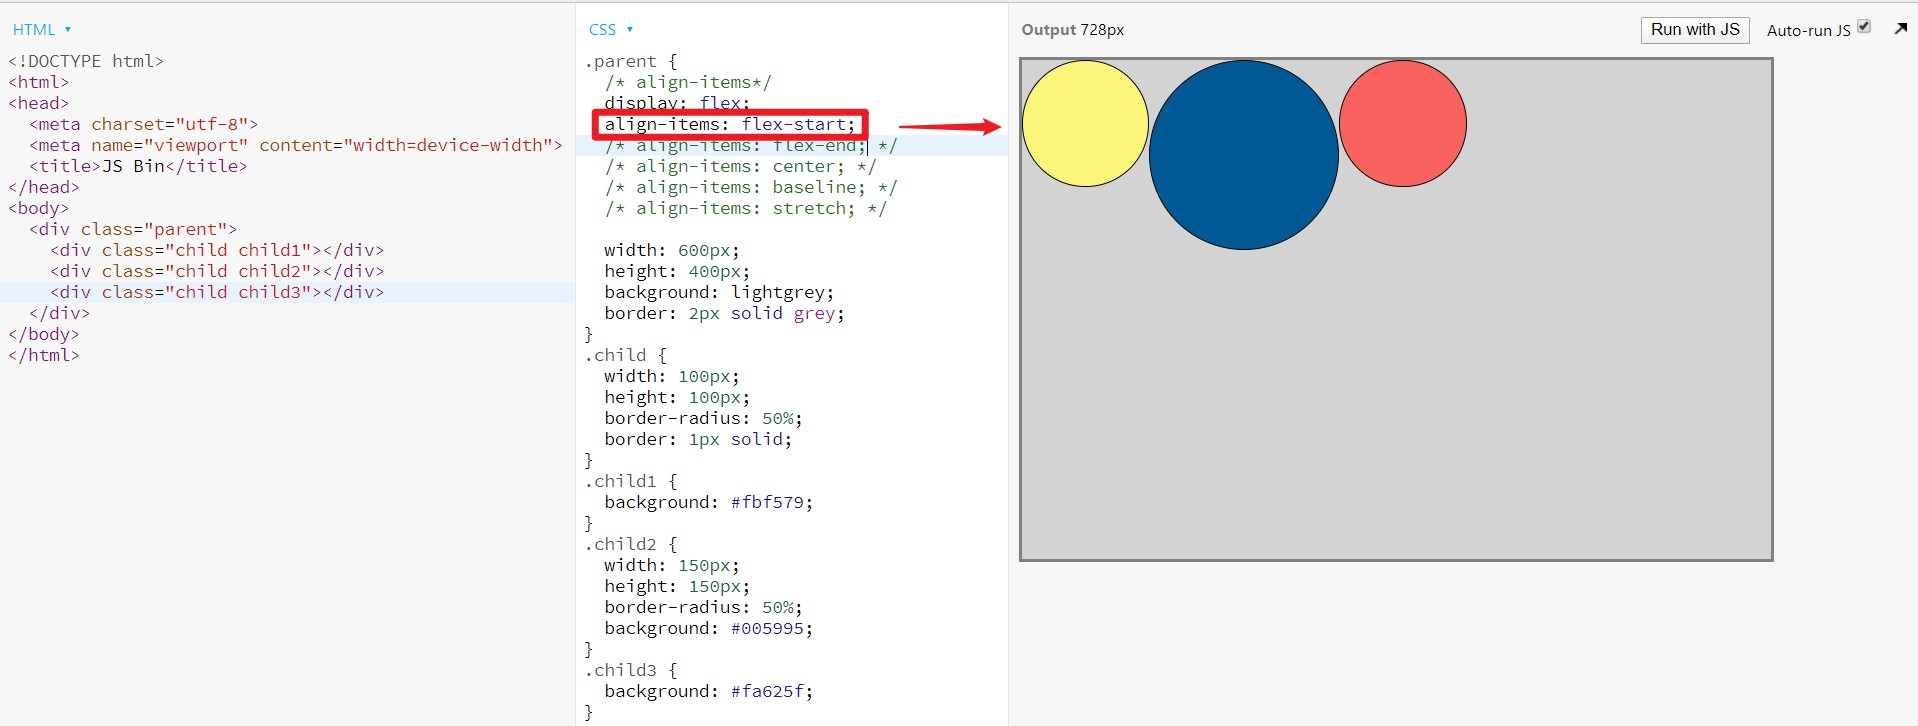Click the red circle in the output
The width and height of the screenshot is (1918, 726).
[x=1403, y=123]
